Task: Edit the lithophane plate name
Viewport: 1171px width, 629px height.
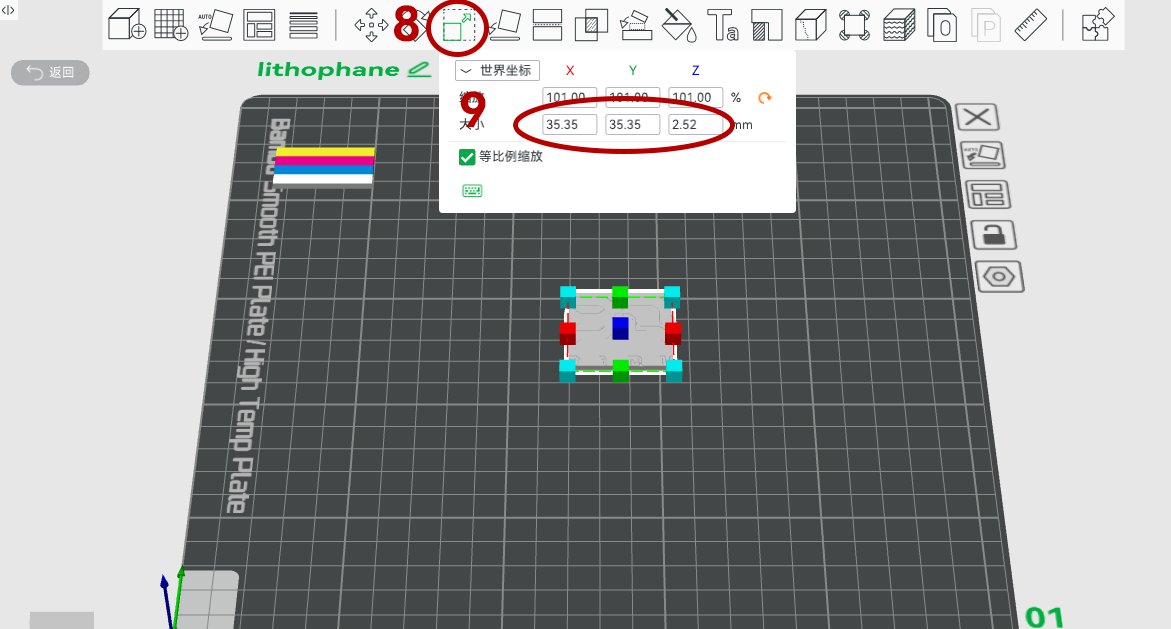Action: (419, 70)
